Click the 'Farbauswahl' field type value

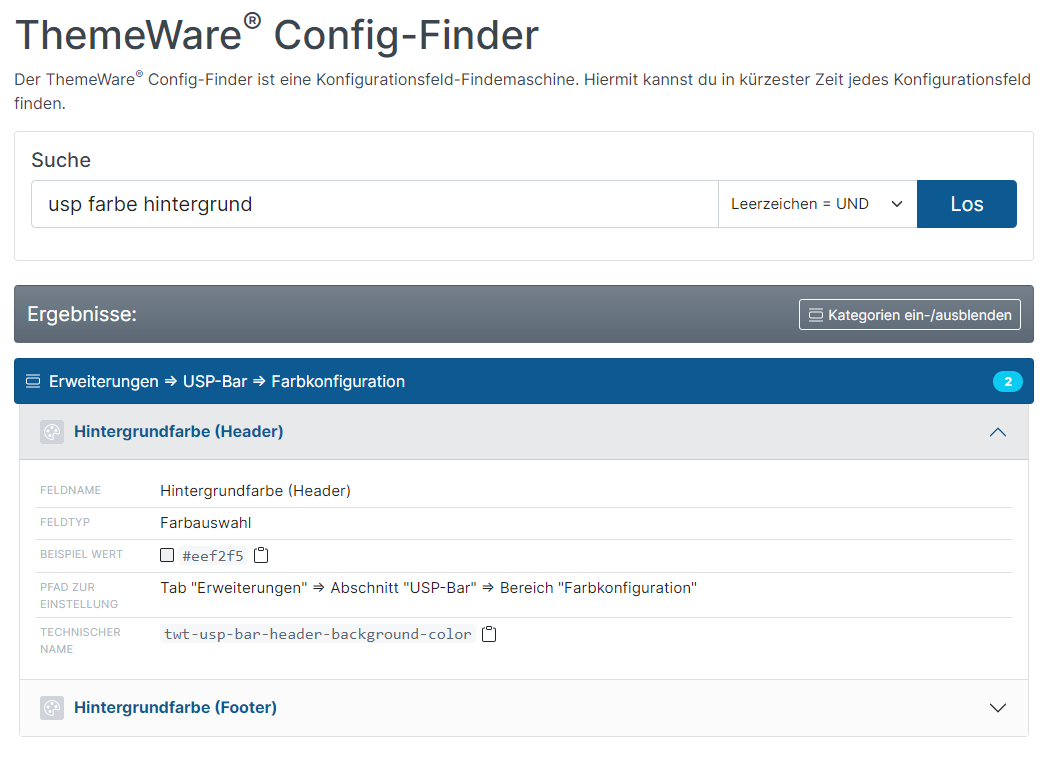click(x=206, y=523)
